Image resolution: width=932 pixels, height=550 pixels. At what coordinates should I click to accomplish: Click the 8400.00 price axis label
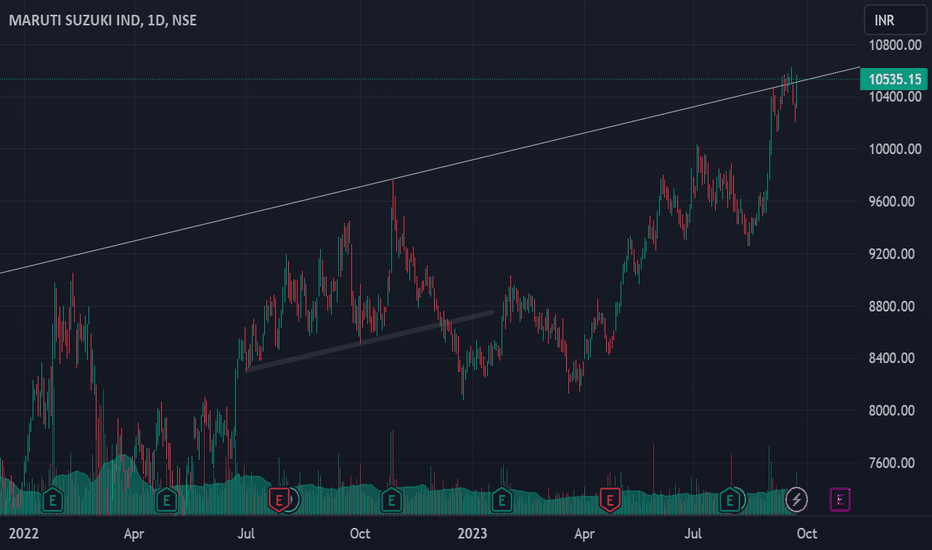891,358
